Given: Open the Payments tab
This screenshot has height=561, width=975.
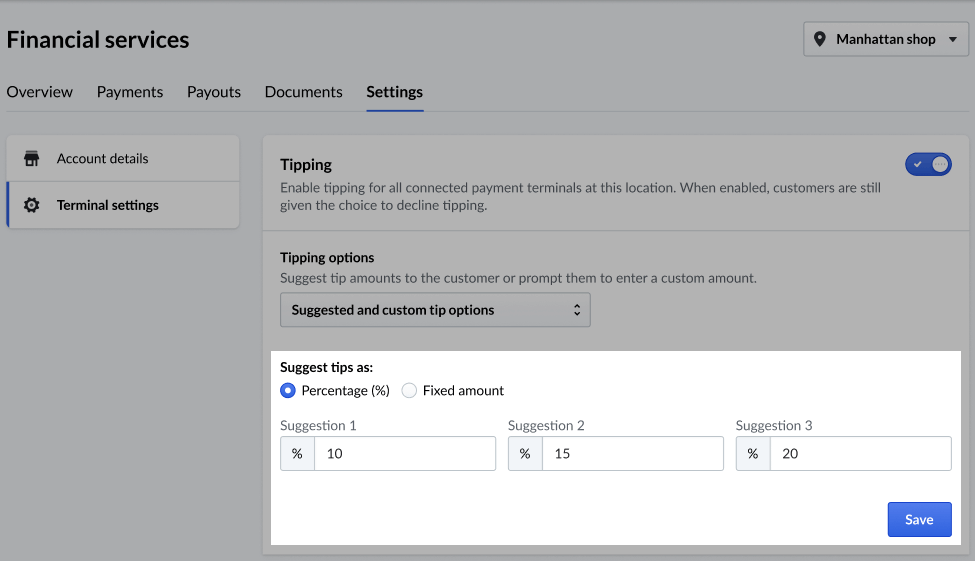Looking at the screenshot, I should tap(130, 92).
